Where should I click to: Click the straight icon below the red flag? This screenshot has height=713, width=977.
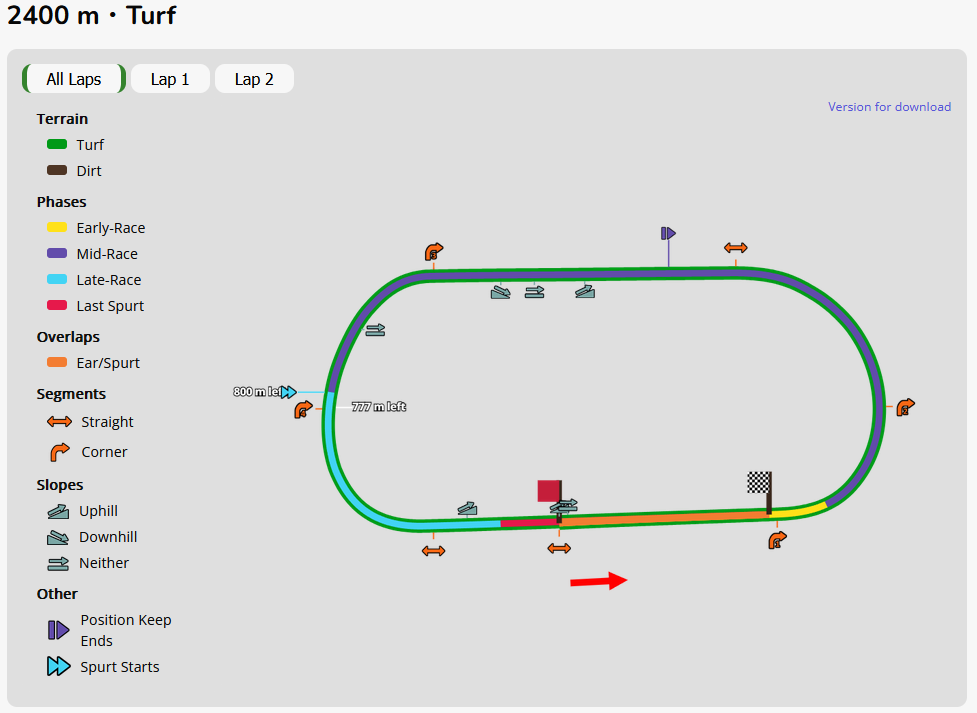point(559,548)
